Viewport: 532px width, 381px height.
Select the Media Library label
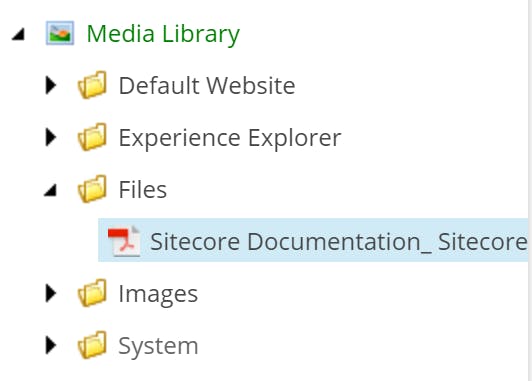click(163, 34)
